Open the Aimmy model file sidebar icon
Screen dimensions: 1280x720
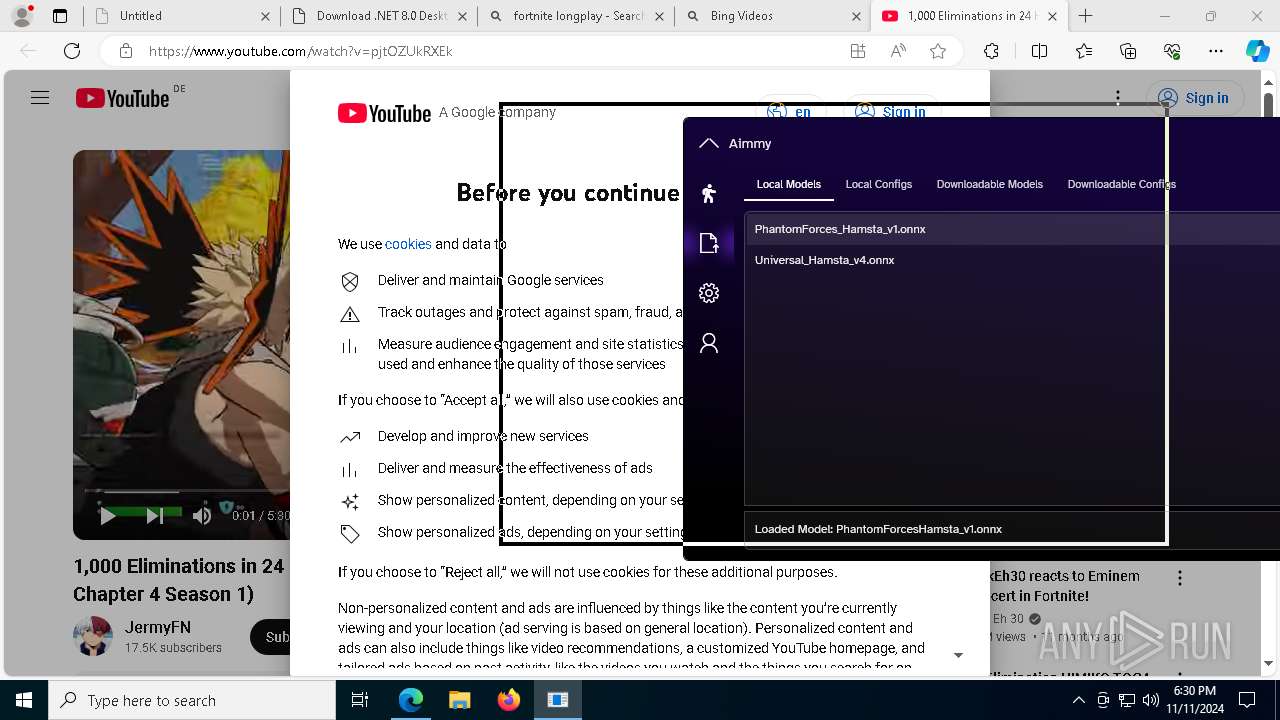[x=709, y=243]
